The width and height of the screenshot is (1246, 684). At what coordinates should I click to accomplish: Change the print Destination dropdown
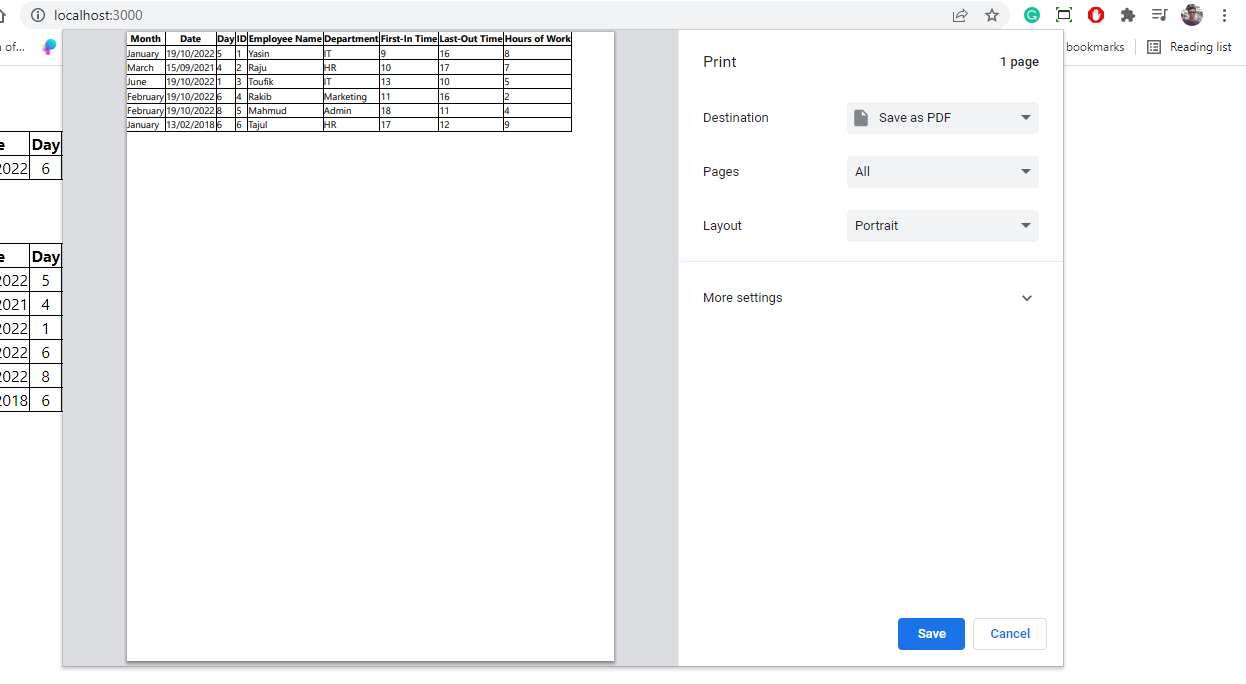tap(941, 117)
